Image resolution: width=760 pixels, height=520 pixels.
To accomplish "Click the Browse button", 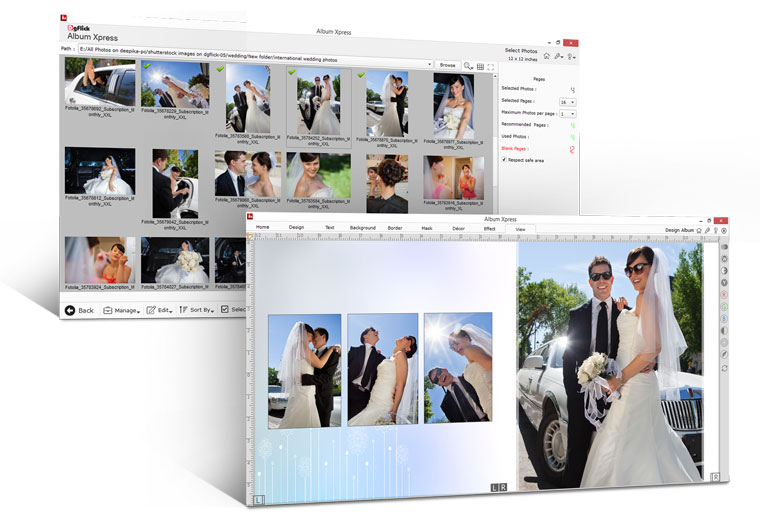I will pyautogui.click(x=447, y=65).
